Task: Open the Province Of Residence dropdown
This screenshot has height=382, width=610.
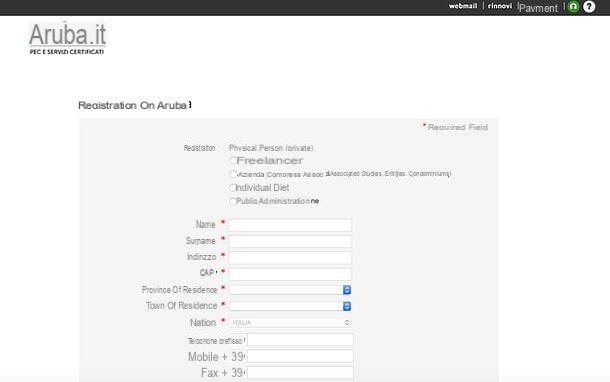Action: click(x=290, y=290)
